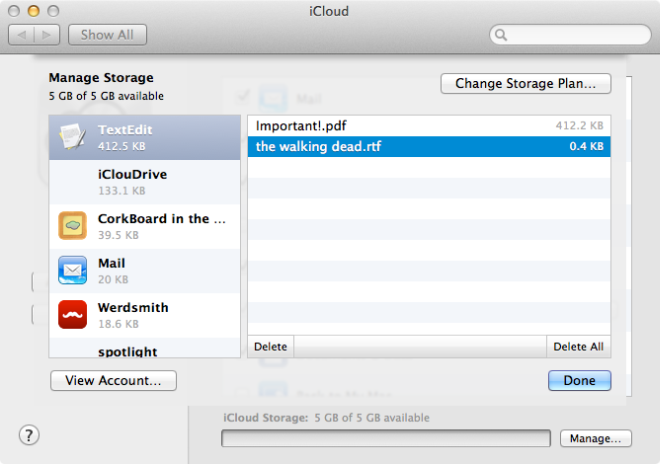Select the TextEdit app icon
660x464 pixels.
72,136
